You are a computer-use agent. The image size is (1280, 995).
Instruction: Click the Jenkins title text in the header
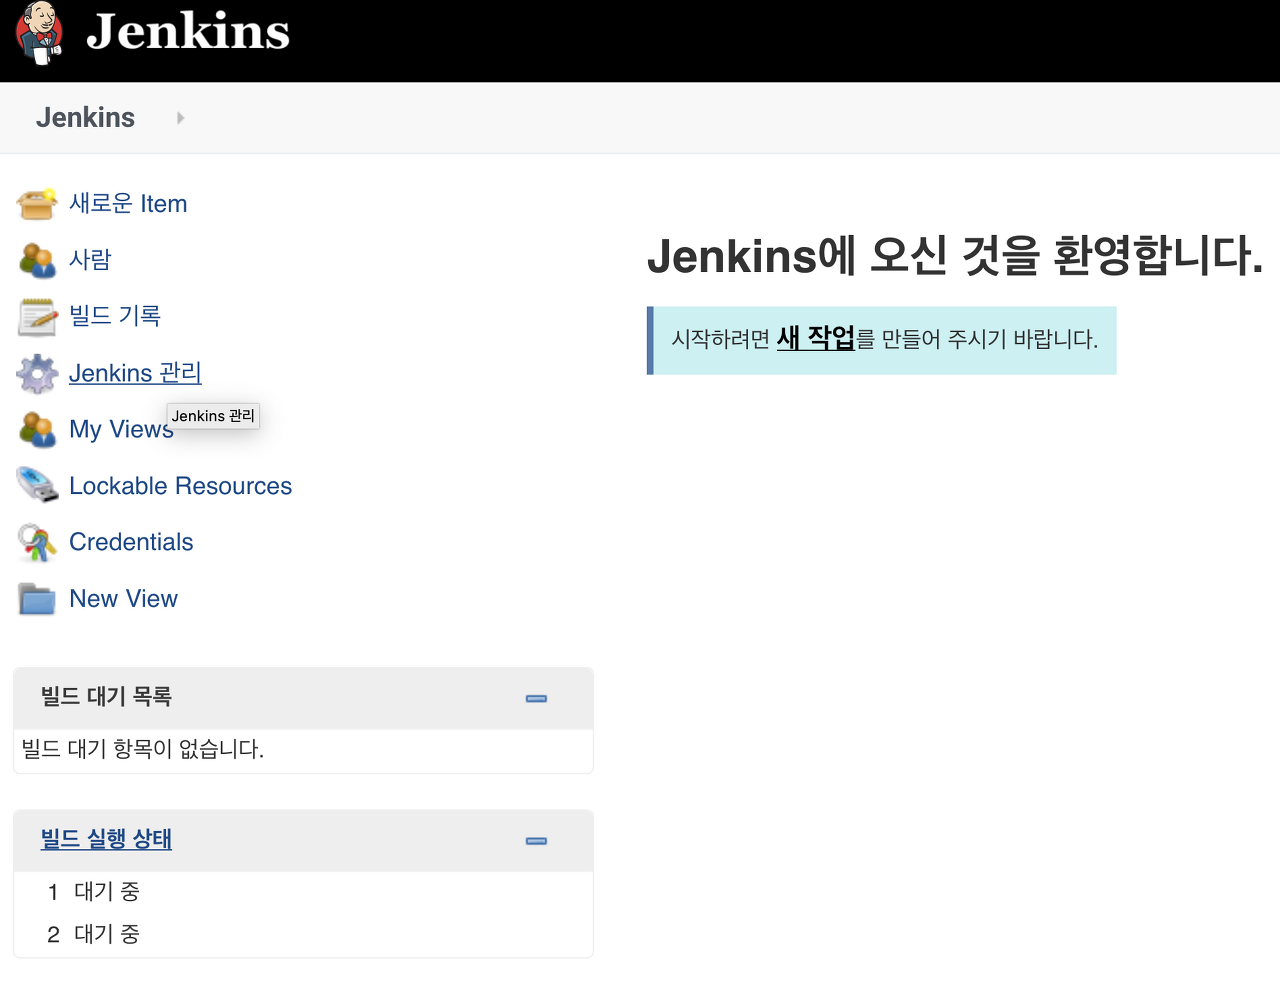pos(188,31)
